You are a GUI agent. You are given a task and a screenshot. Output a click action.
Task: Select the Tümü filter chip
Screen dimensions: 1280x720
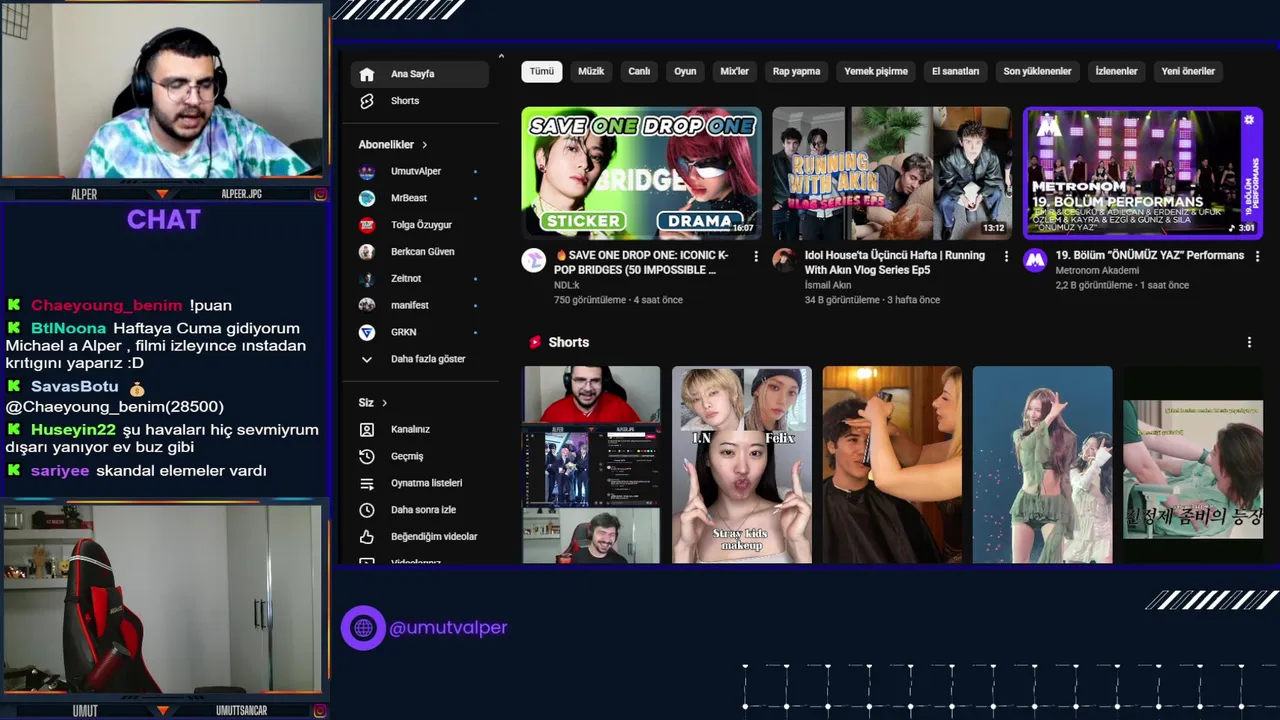click(542, 71)
